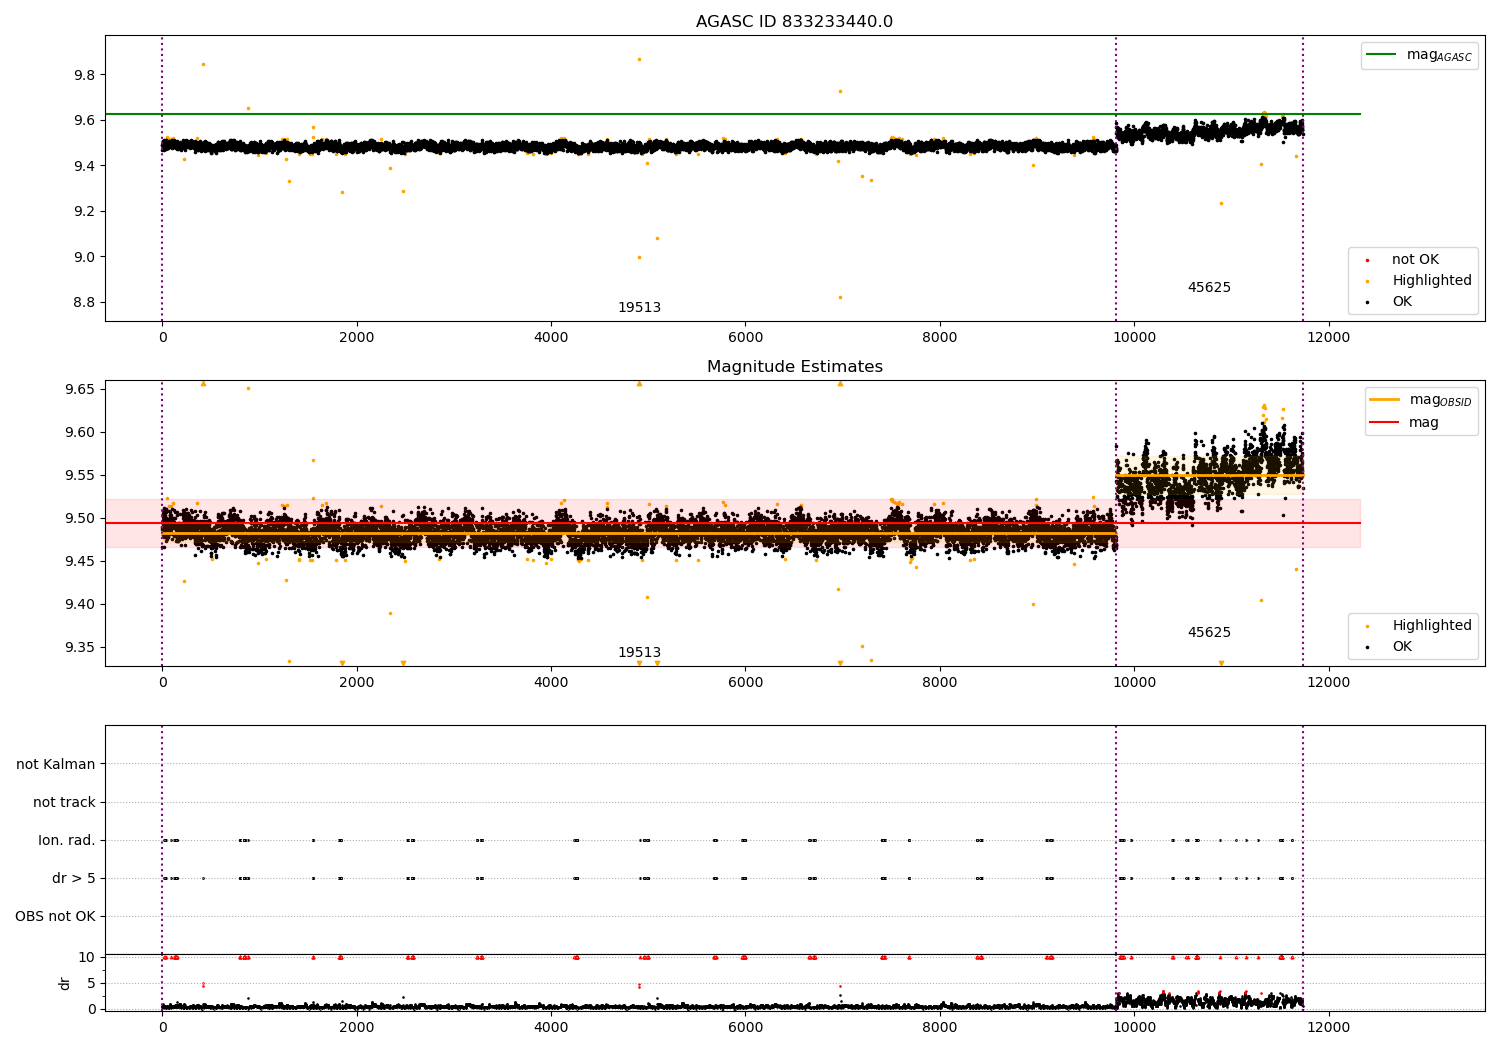Click the 9.65 y-axis tick label

click(x=80, y=390)
